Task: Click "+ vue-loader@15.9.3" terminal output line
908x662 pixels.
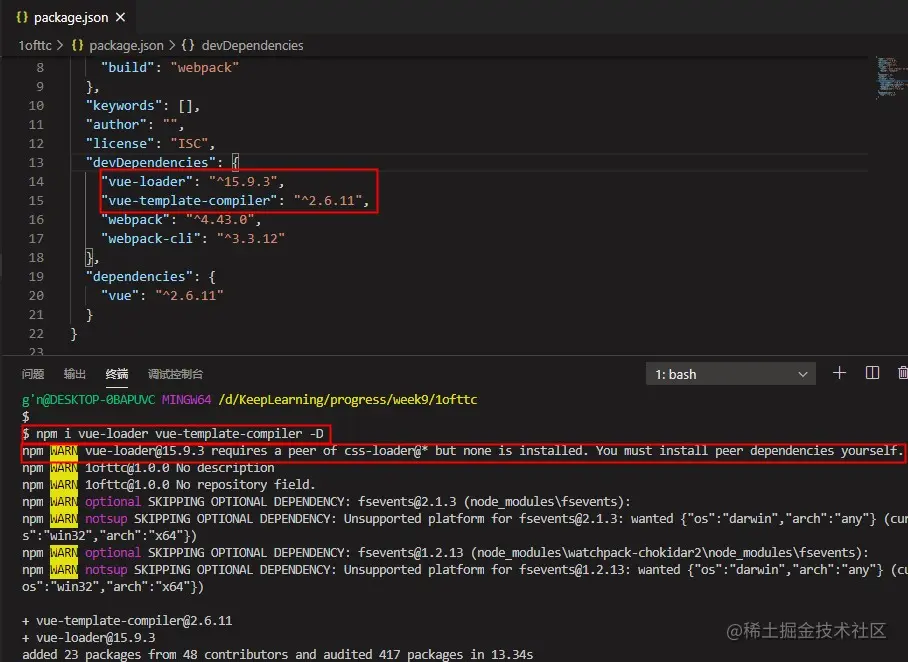Action: (89, 638)
